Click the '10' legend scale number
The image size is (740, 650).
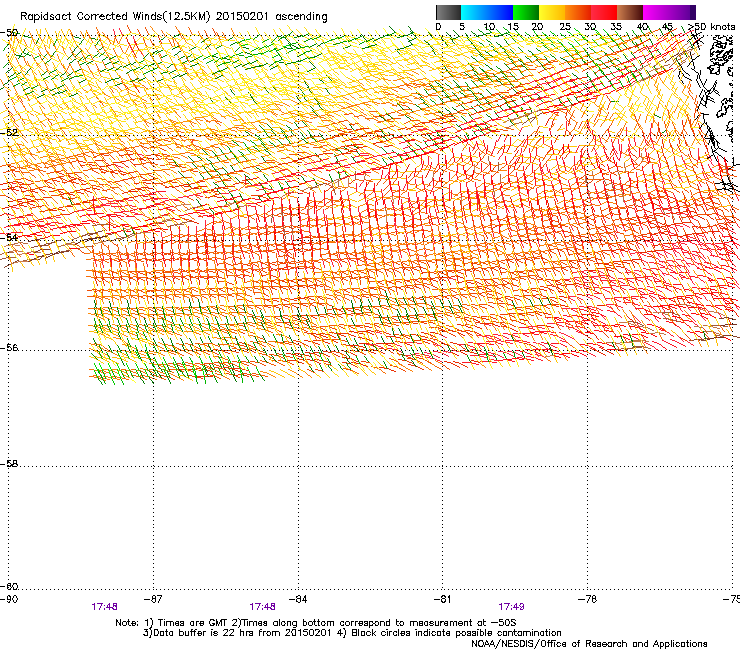pyautogui.click(x=489, y=27)
